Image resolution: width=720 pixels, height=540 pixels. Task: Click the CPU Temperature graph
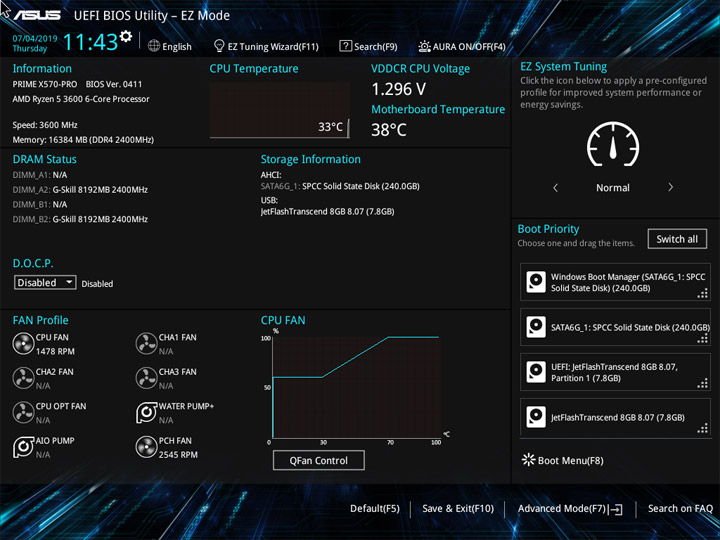(280, 110)
